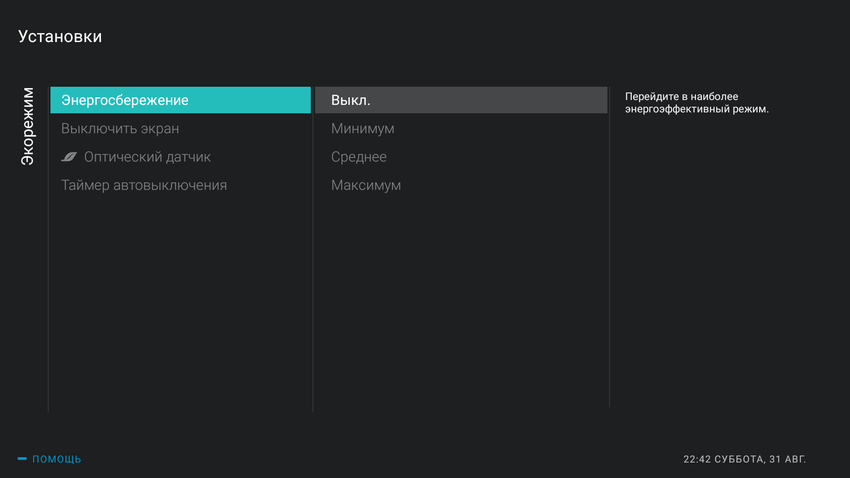Click blank area under the hint description
The image size is (850, 478).
coord(725,260)
